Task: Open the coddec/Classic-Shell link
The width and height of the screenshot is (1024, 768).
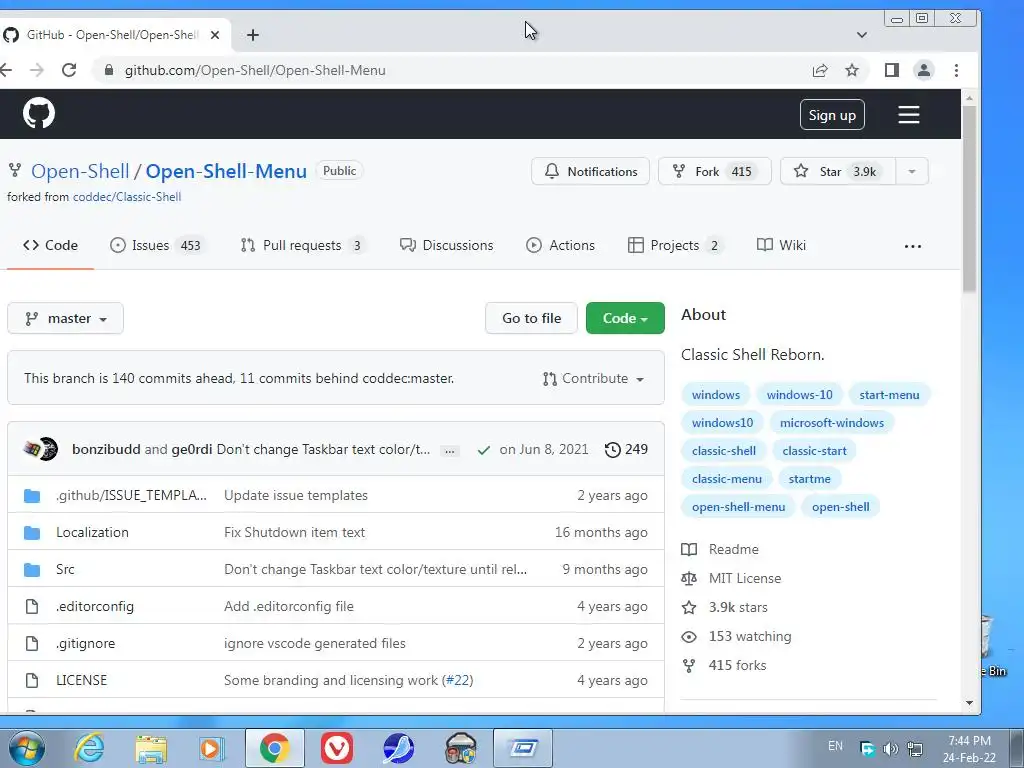Action: pyautogui.click(x=127, y=197)
